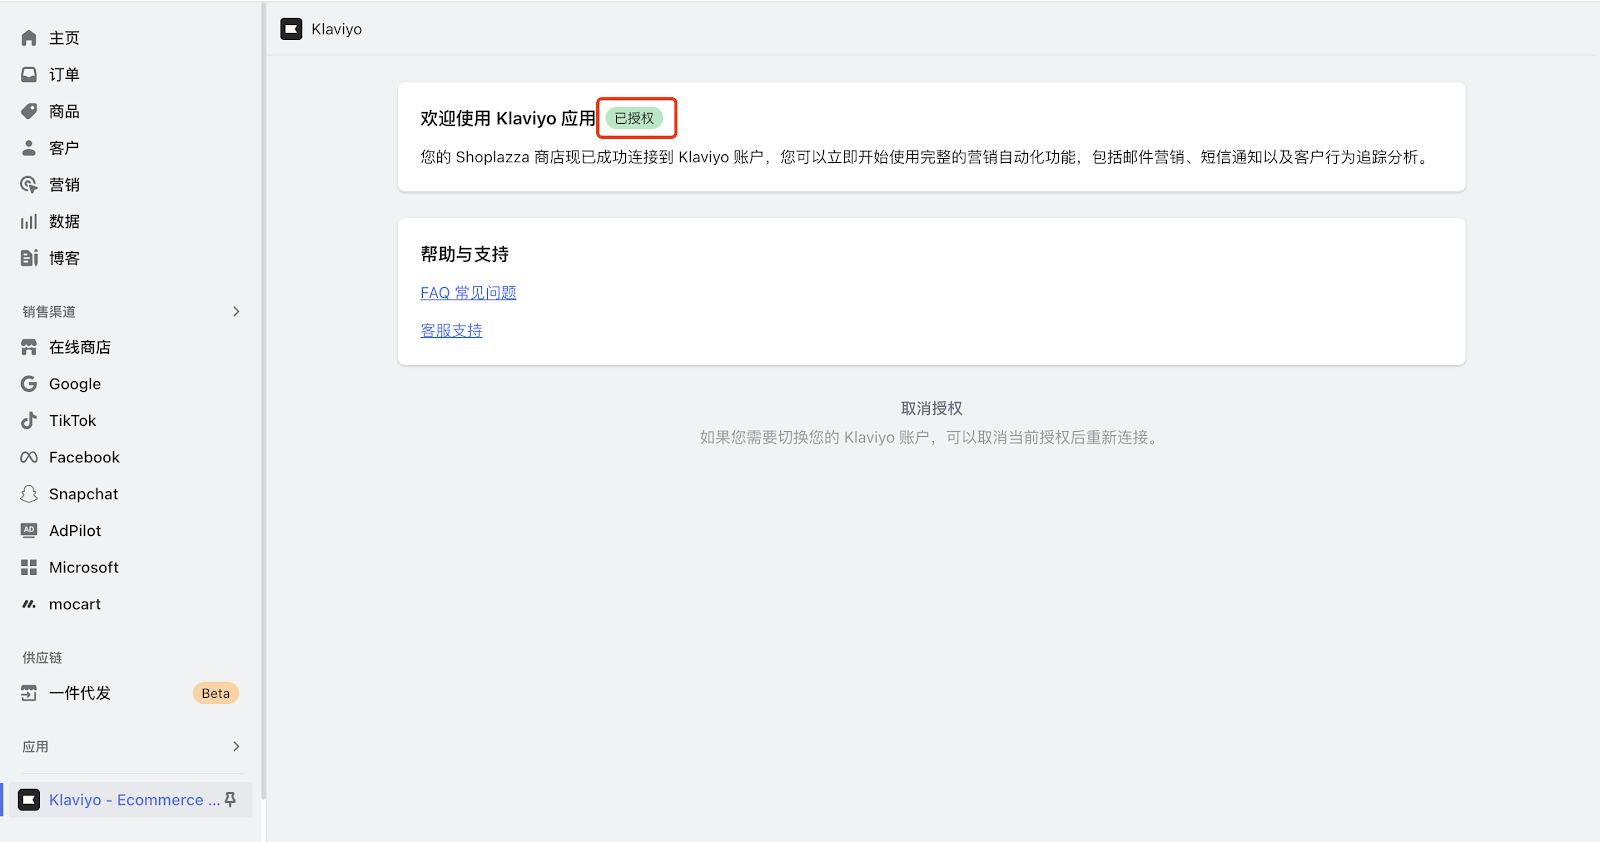Screen dimensions: 1600x842
Task: Click 取消授权 to revoke authorization
Action: (931, 408)
